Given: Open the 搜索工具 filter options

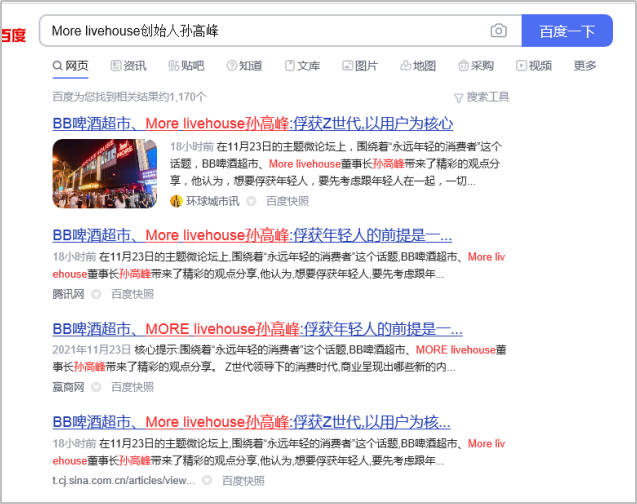Looking at the screenshot, I should click(481, 97).
